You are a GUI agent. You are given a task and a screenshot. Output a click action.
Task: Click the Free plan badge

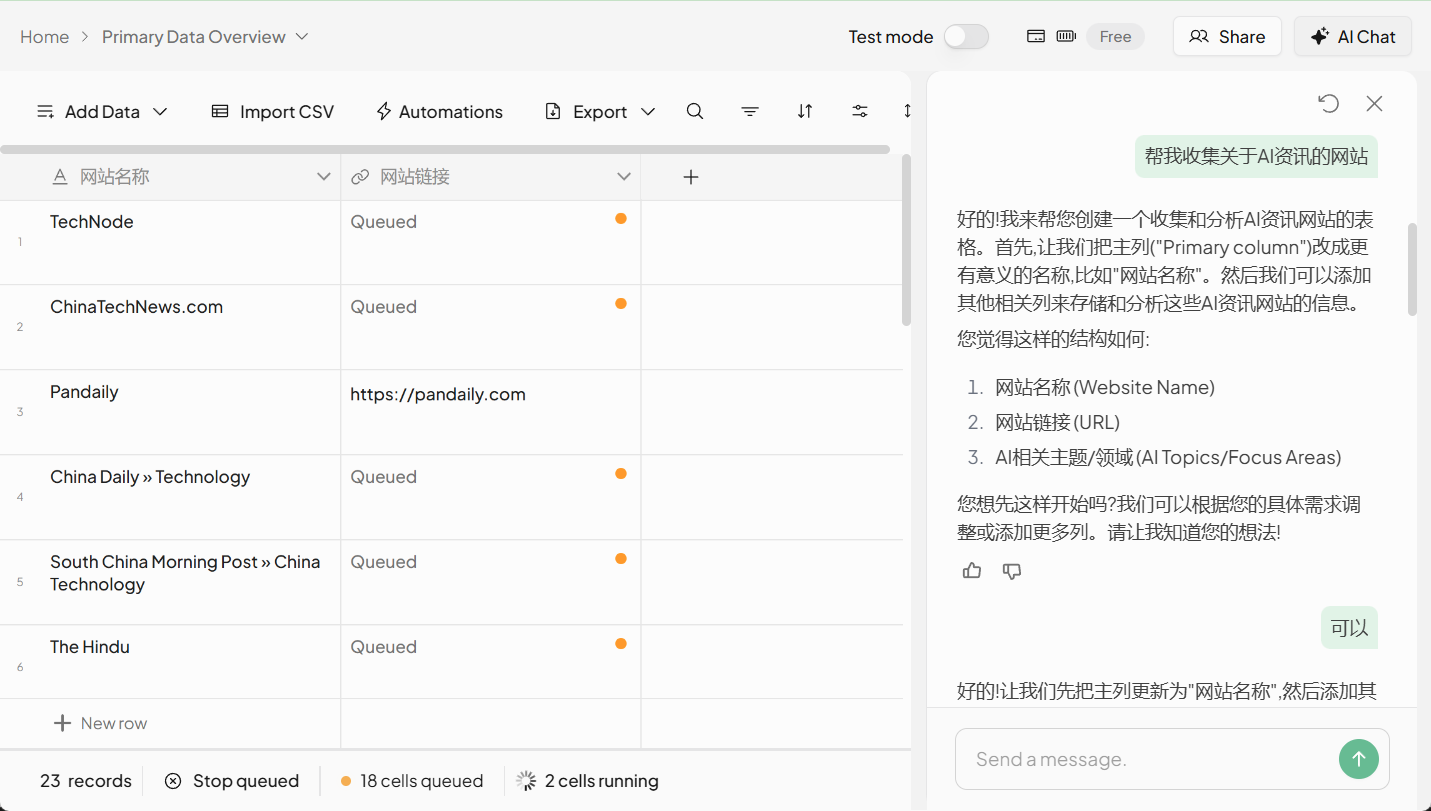click(x=1115, y=36)
